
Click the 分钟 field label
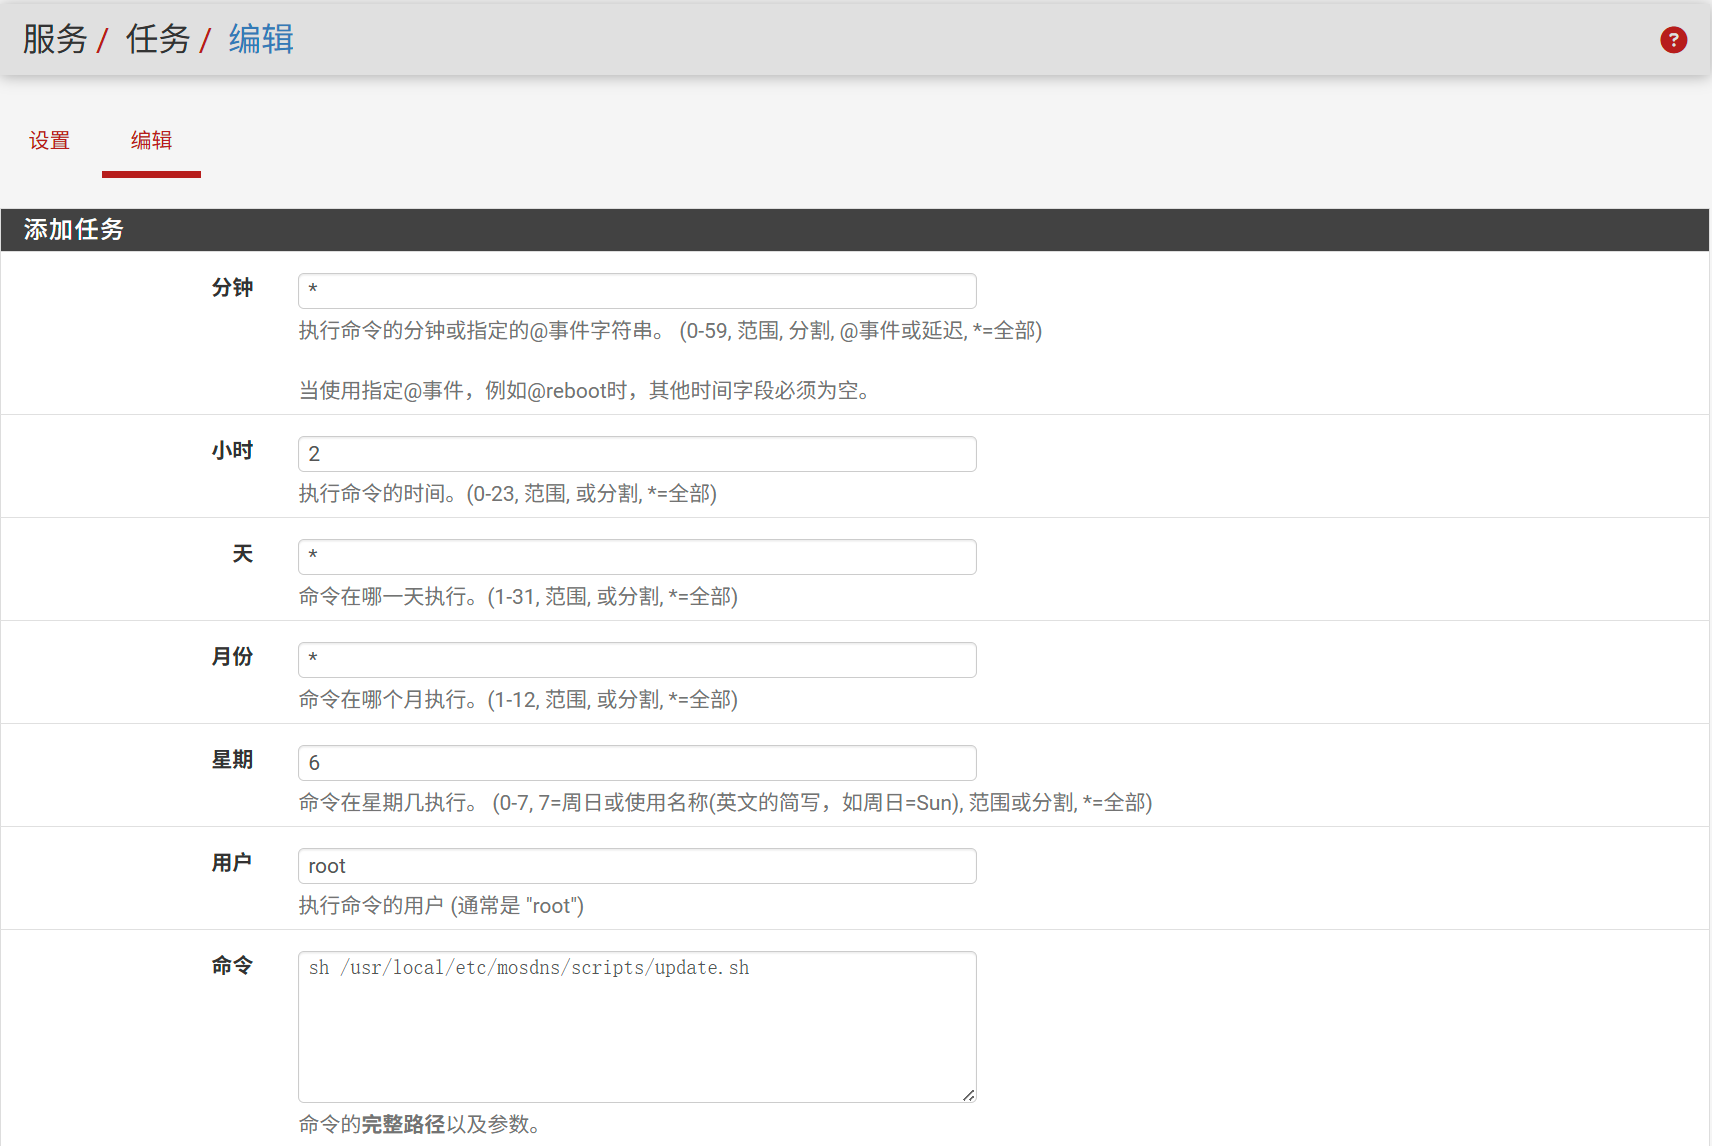pyautogui.click(x=232, y=288)
